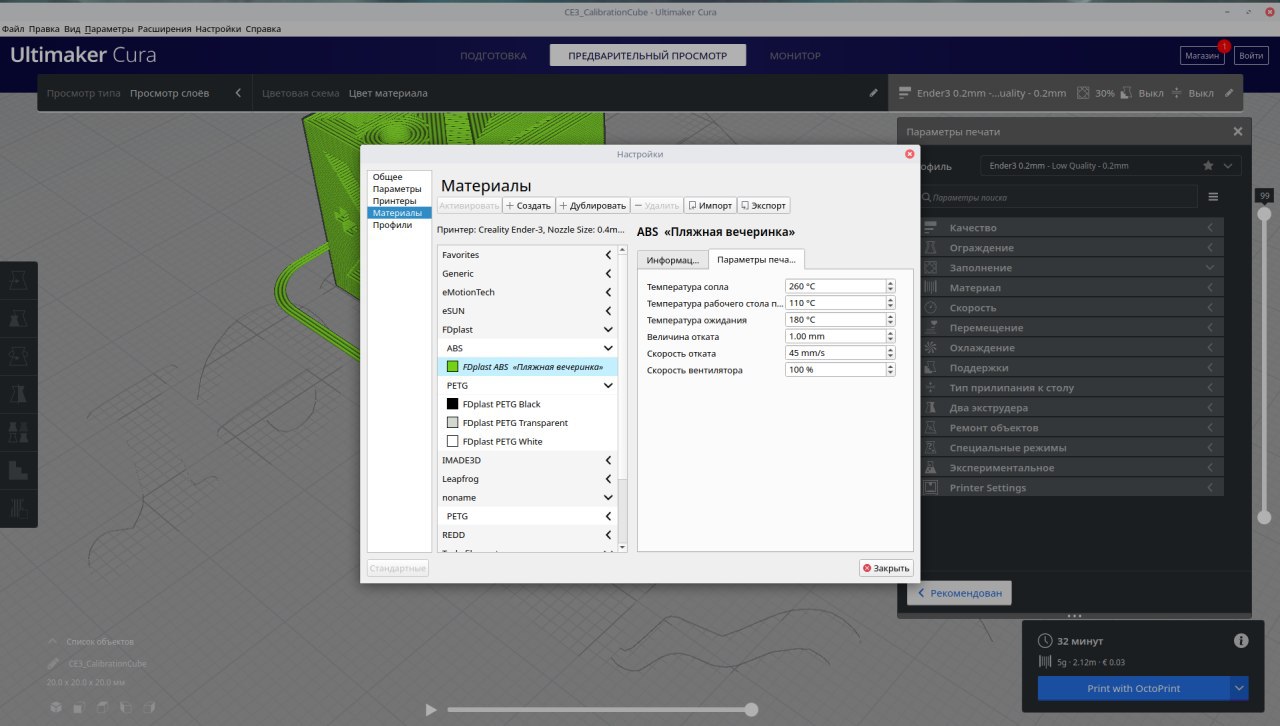This screenshot has height=726, width=1280.
Task: Select the Rotate tool in left toolbar
Action: [x=19, y=355]
